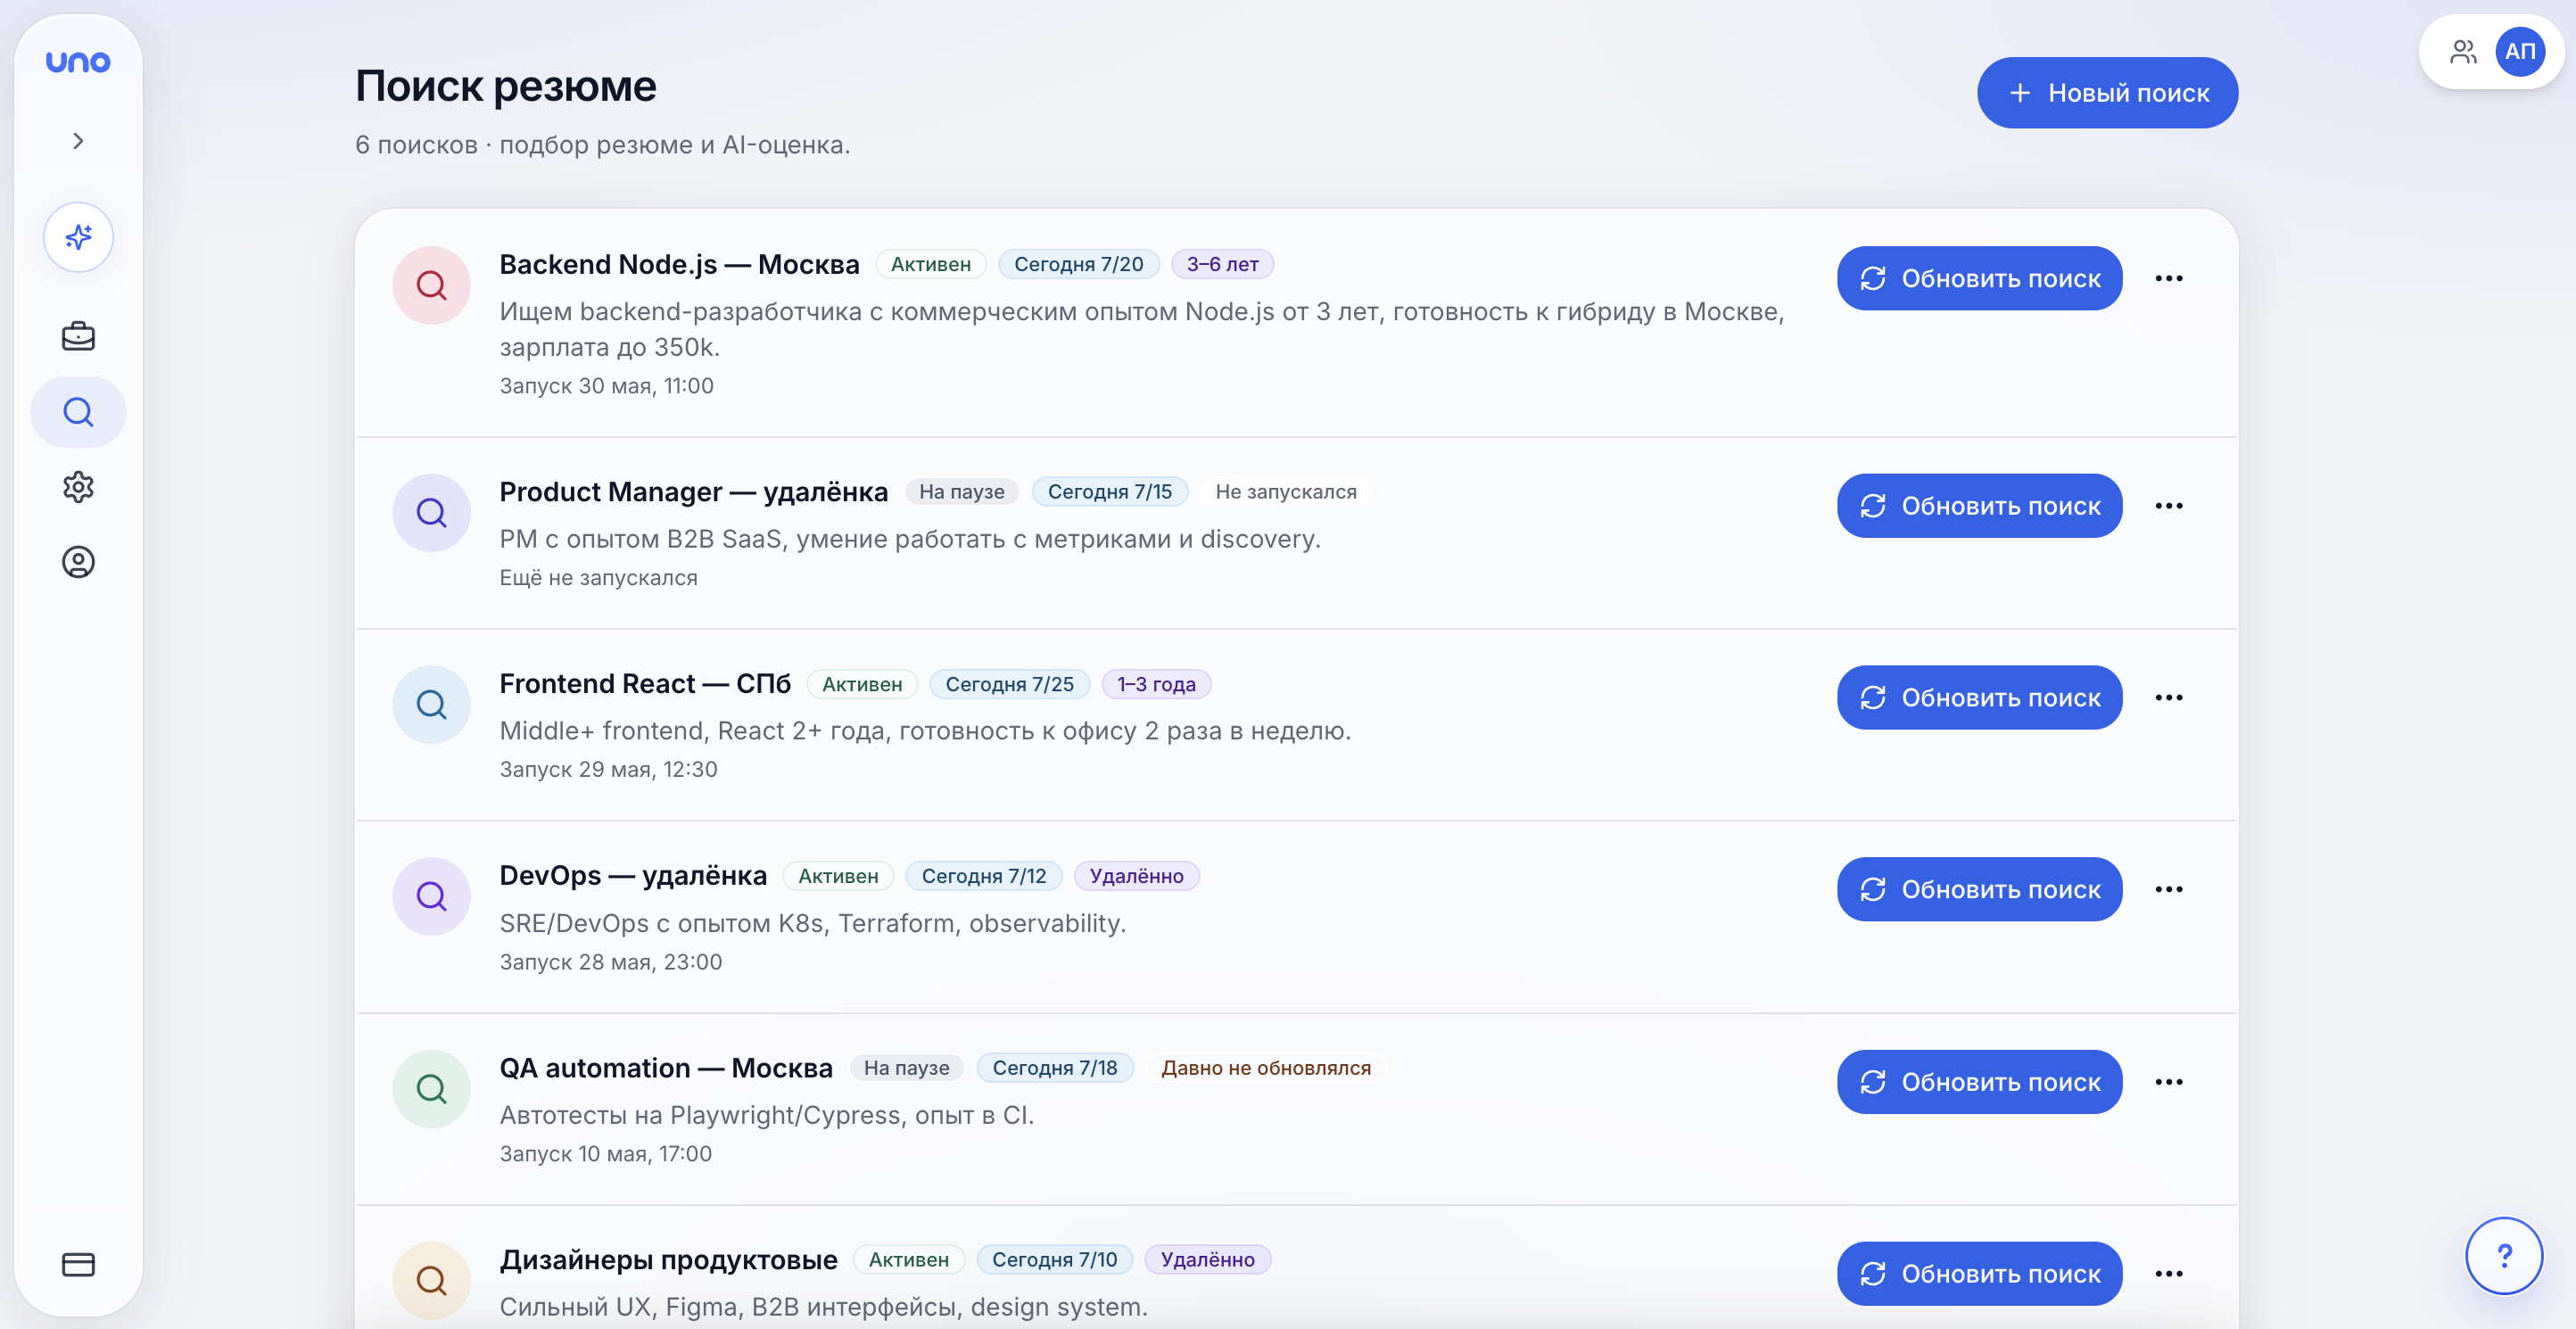This screenshot has width=2576, height=1329.
Task: Open three-dot menu for QA automation search
Action: [2168, 1082]
